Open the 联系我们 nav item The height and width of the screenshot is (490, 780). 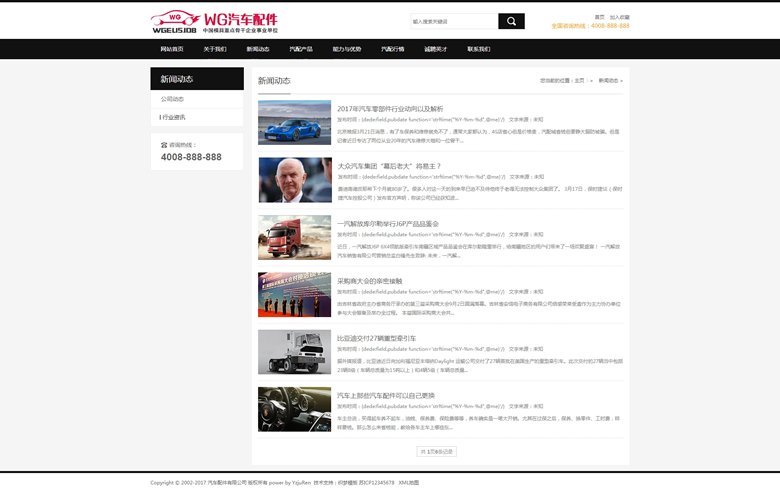point(478,49)
